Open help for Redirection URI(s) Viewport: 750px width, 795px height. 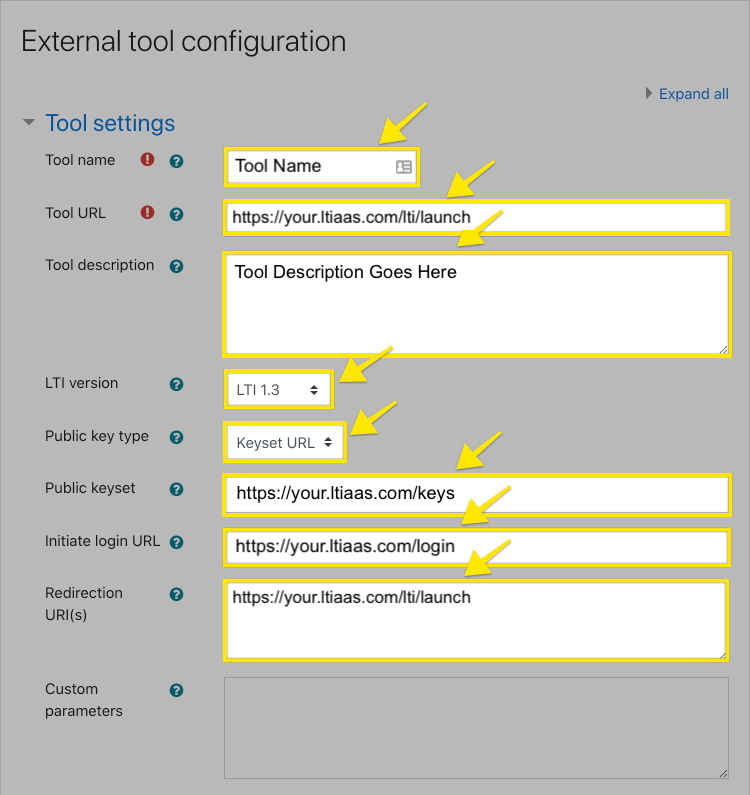(x=176, y=594)
